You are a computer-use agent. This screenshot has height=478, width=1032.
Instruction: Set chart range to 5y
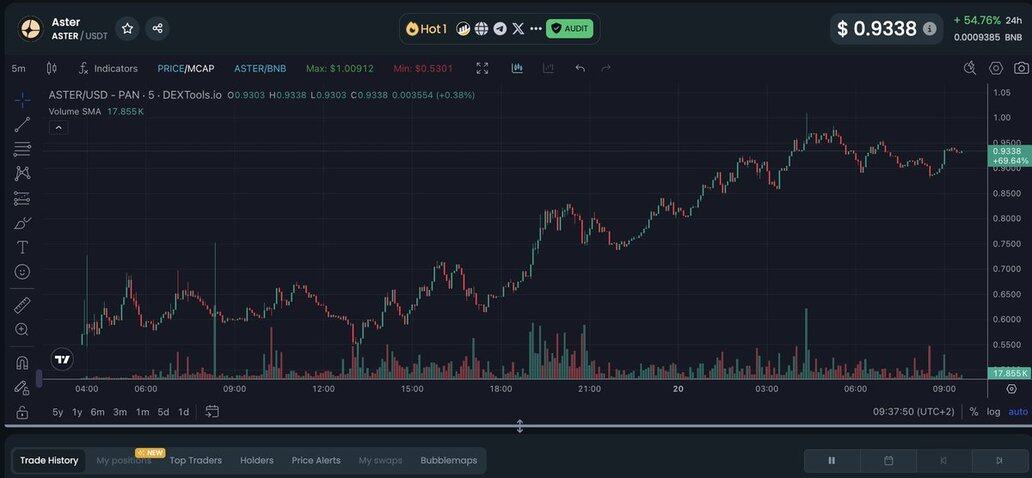coord(58,412)
